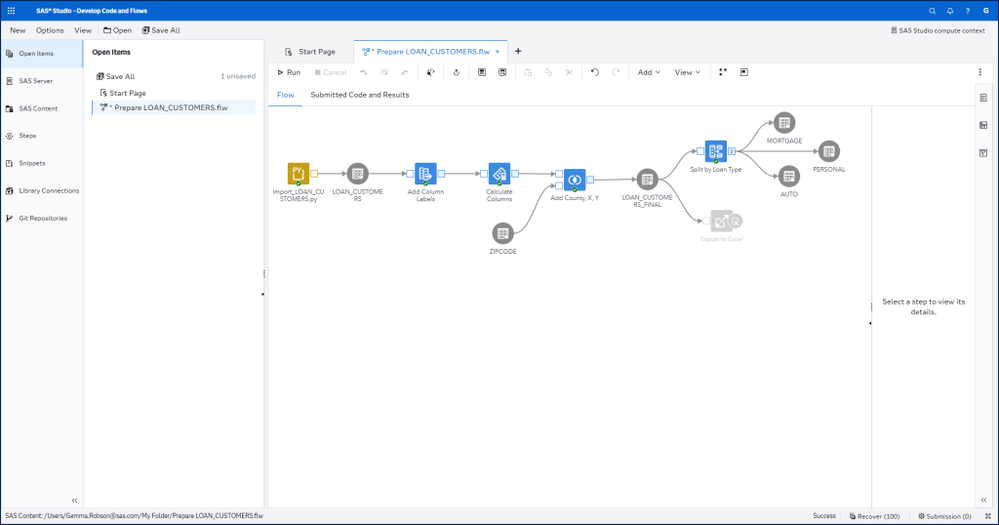
Task: Add a new tab with plus
Action: pyautogui.click(x=518, y=52)
